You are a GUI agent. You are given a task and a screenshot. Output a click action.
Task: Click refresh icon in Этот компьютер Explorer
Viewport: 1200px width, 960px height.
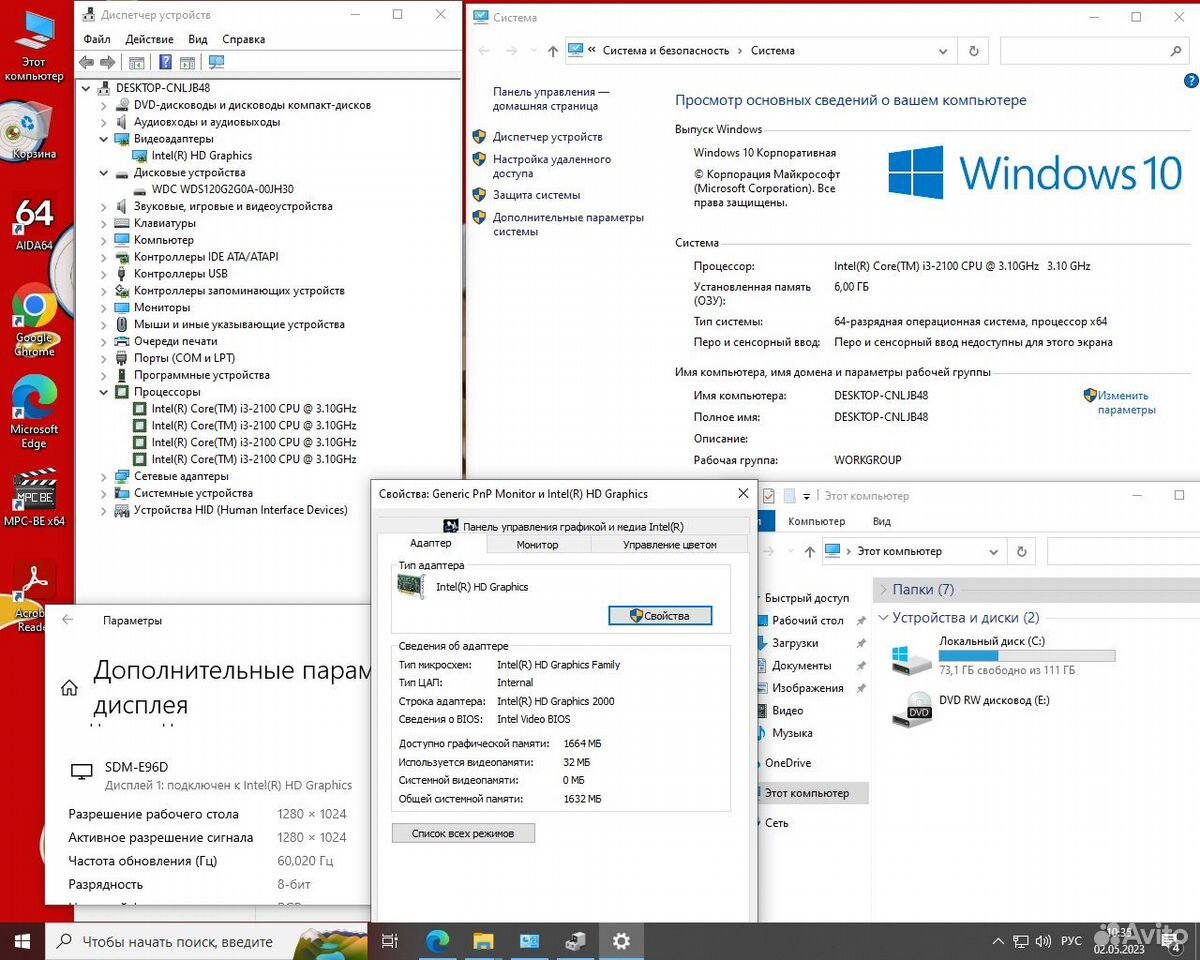point(1021,551)
